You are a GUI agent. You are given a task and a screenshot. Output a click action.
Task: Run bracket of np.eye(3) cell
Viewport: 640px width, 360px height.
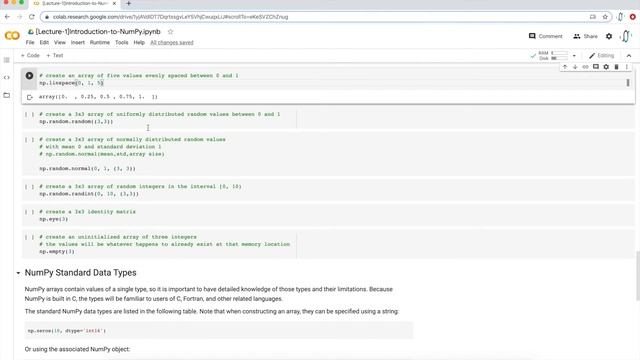click(29, 212)
